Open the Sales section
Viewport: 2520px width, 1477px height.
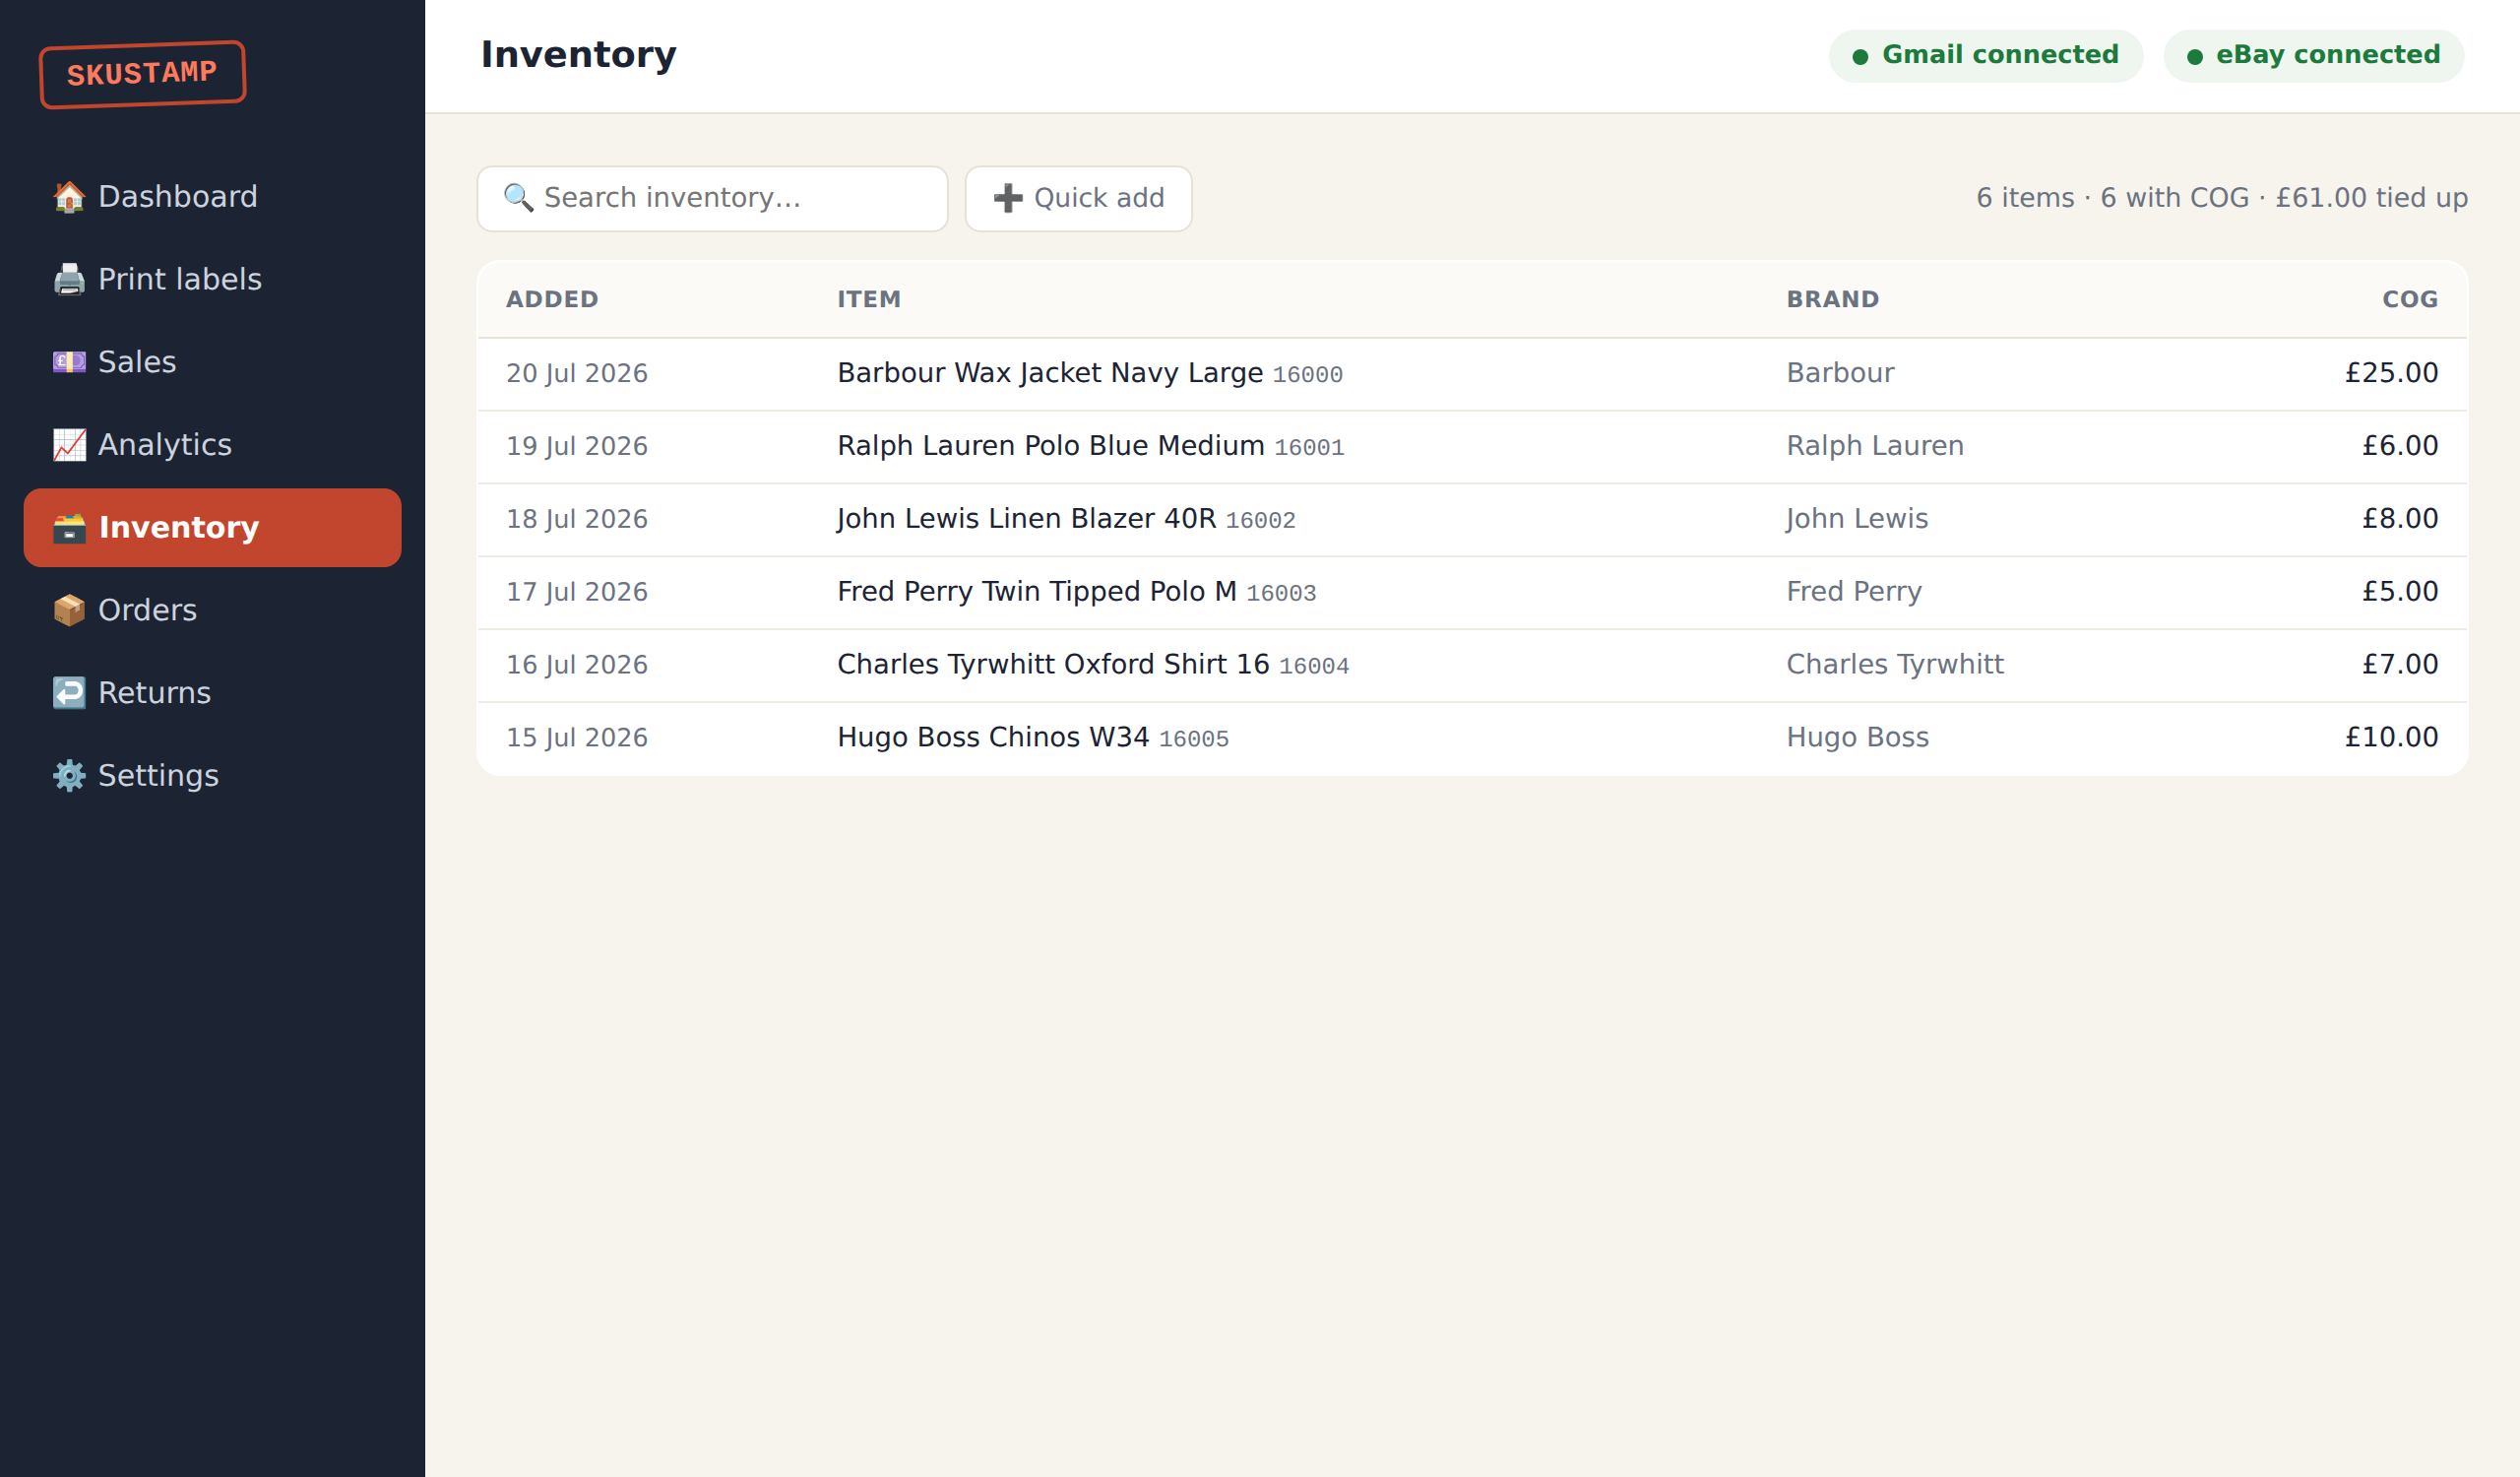213,362
